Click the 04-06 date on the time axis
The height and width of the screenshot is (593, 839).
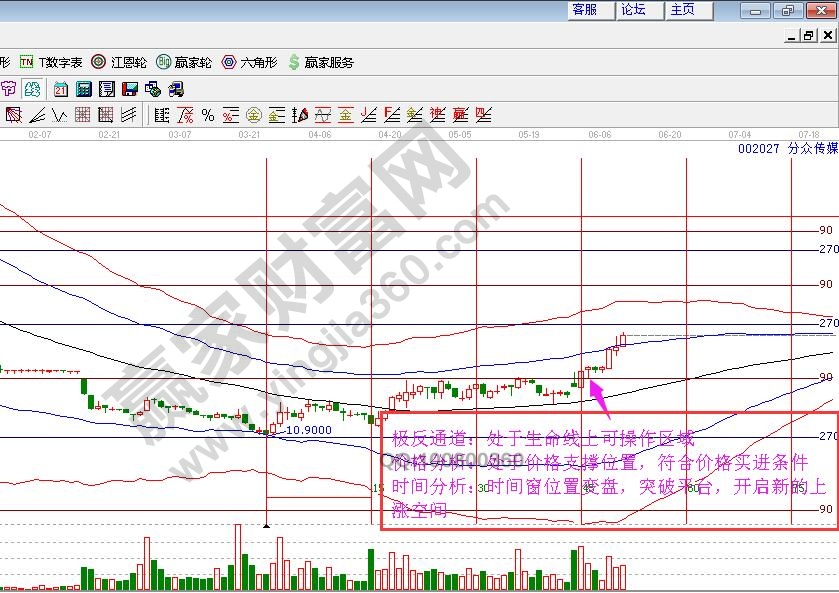319,134
